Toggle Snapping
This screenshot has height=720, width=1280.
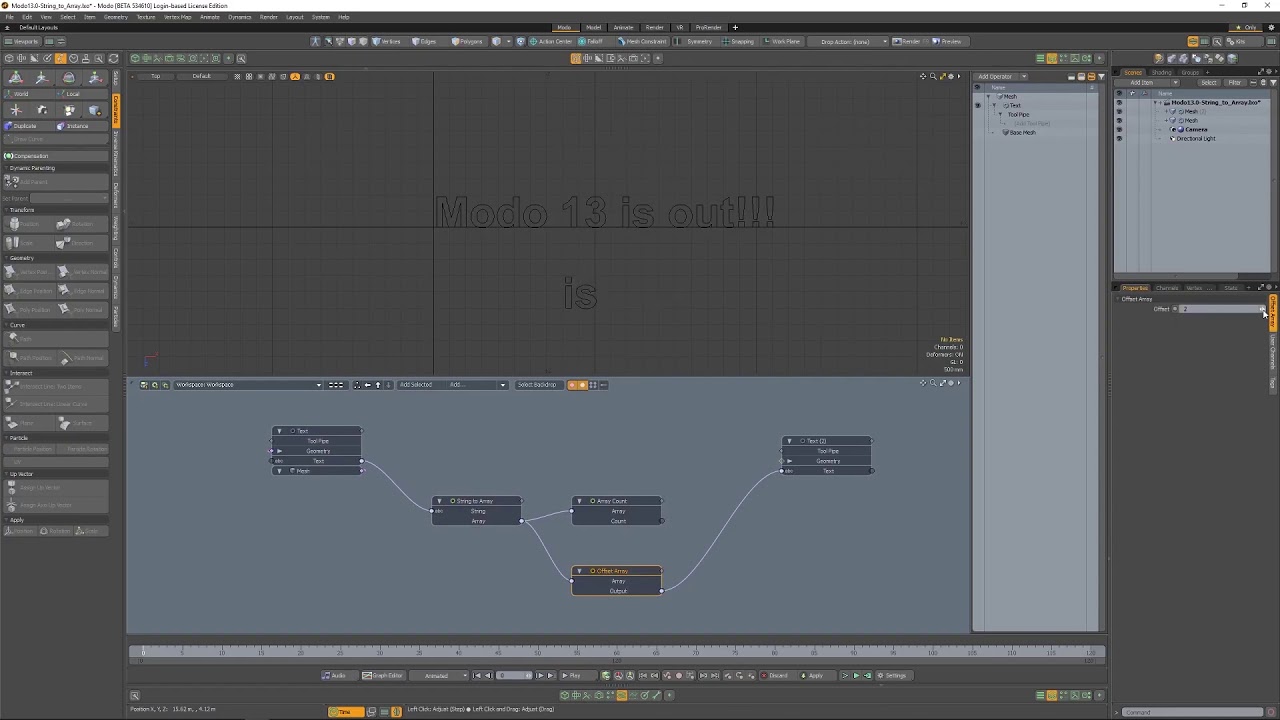tap(739, 42)
